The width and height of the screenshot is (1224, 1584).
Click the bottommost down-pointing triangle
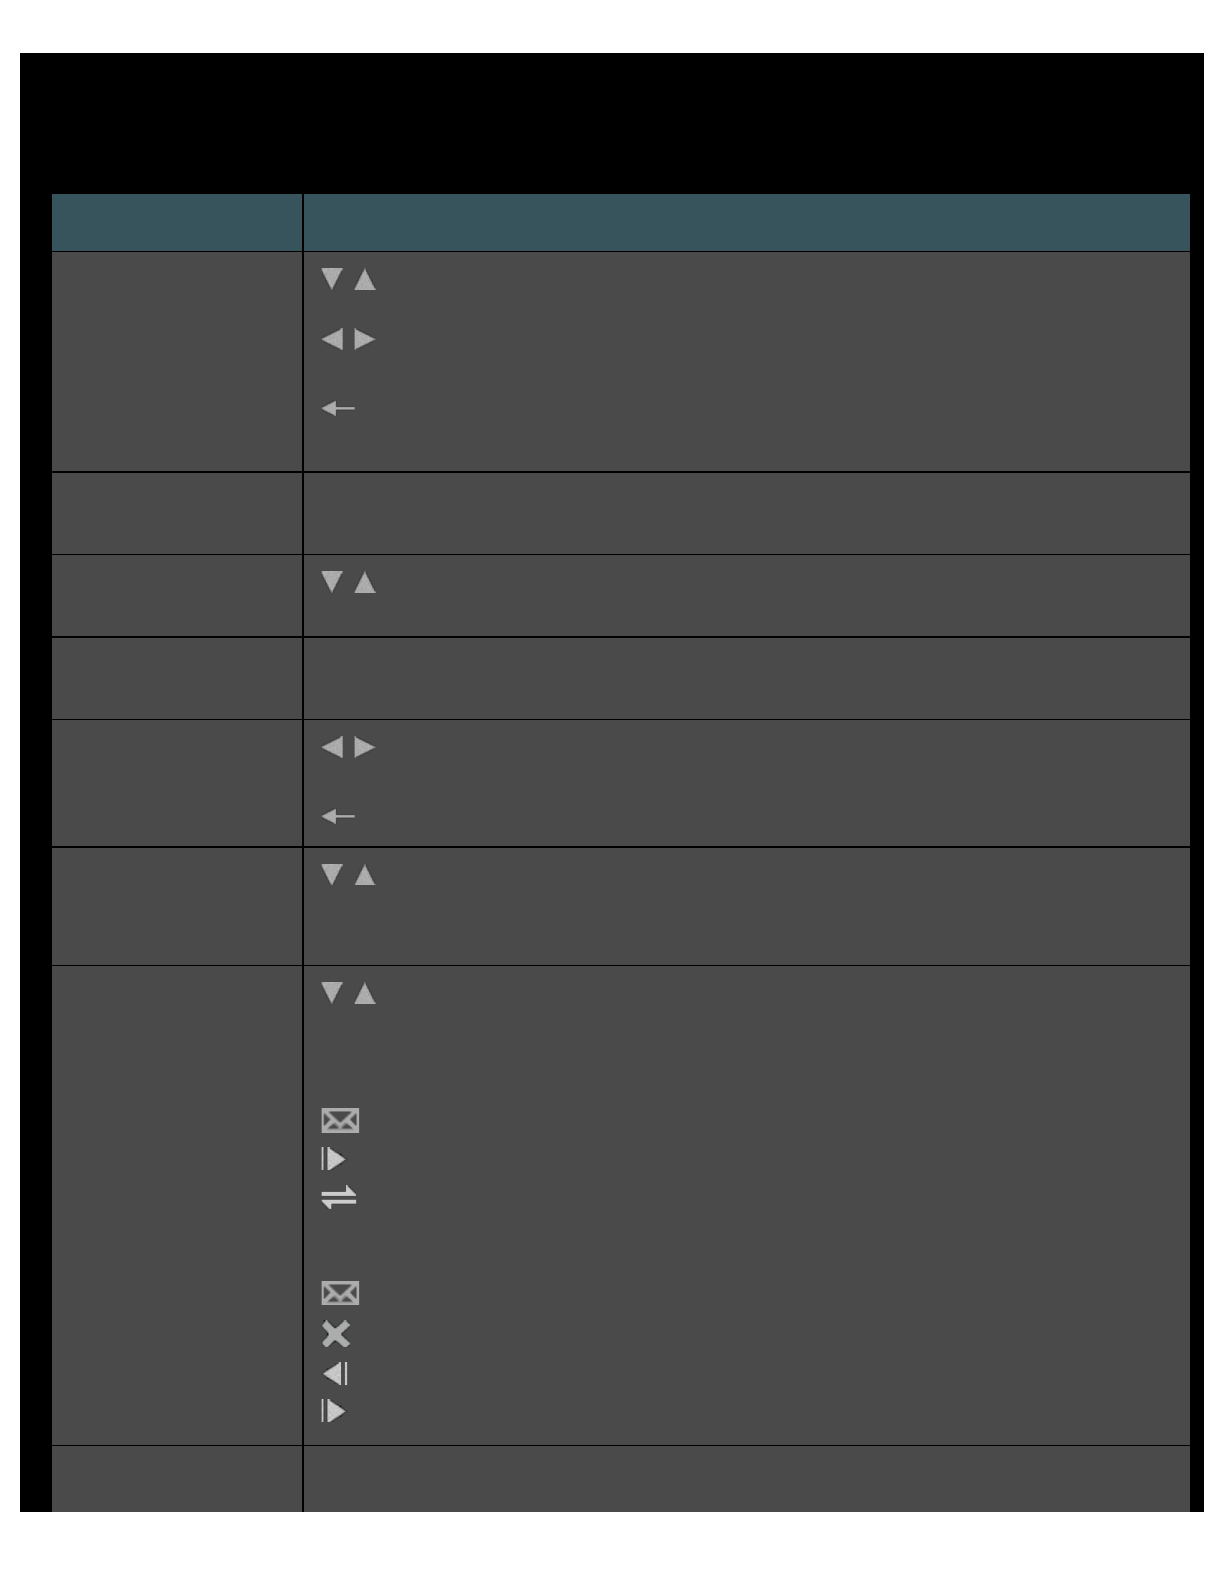click(x=332, y=993)
